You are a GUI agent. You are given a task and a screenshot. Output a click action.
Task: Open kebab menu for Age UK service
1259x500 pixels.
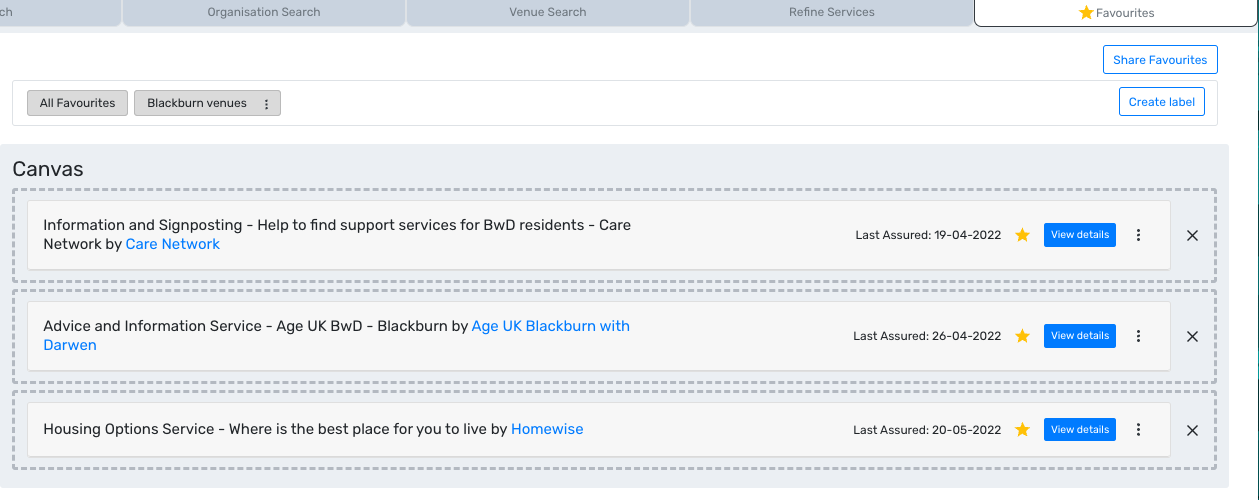click(1138, 336)
